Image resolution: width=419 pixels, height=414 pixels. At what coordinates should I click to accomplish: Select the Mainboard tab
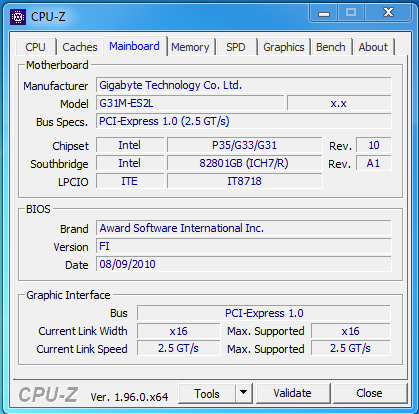click(x=134, y=46)
